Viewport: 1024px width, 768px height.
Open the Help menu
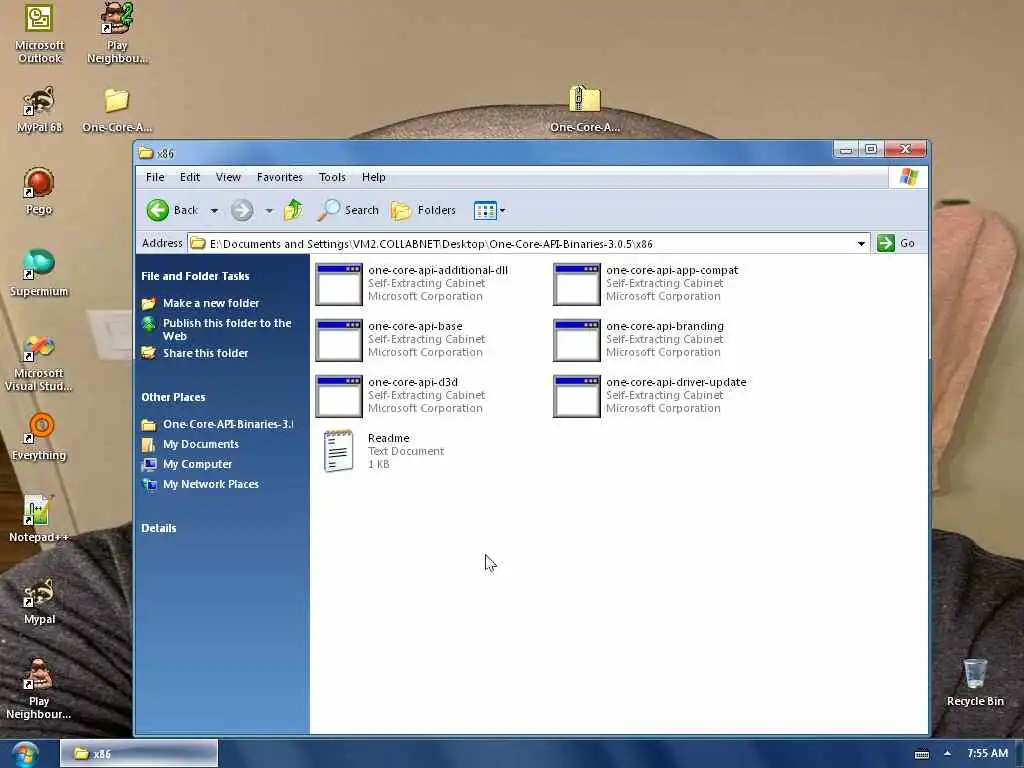click(x=374, y=177)
